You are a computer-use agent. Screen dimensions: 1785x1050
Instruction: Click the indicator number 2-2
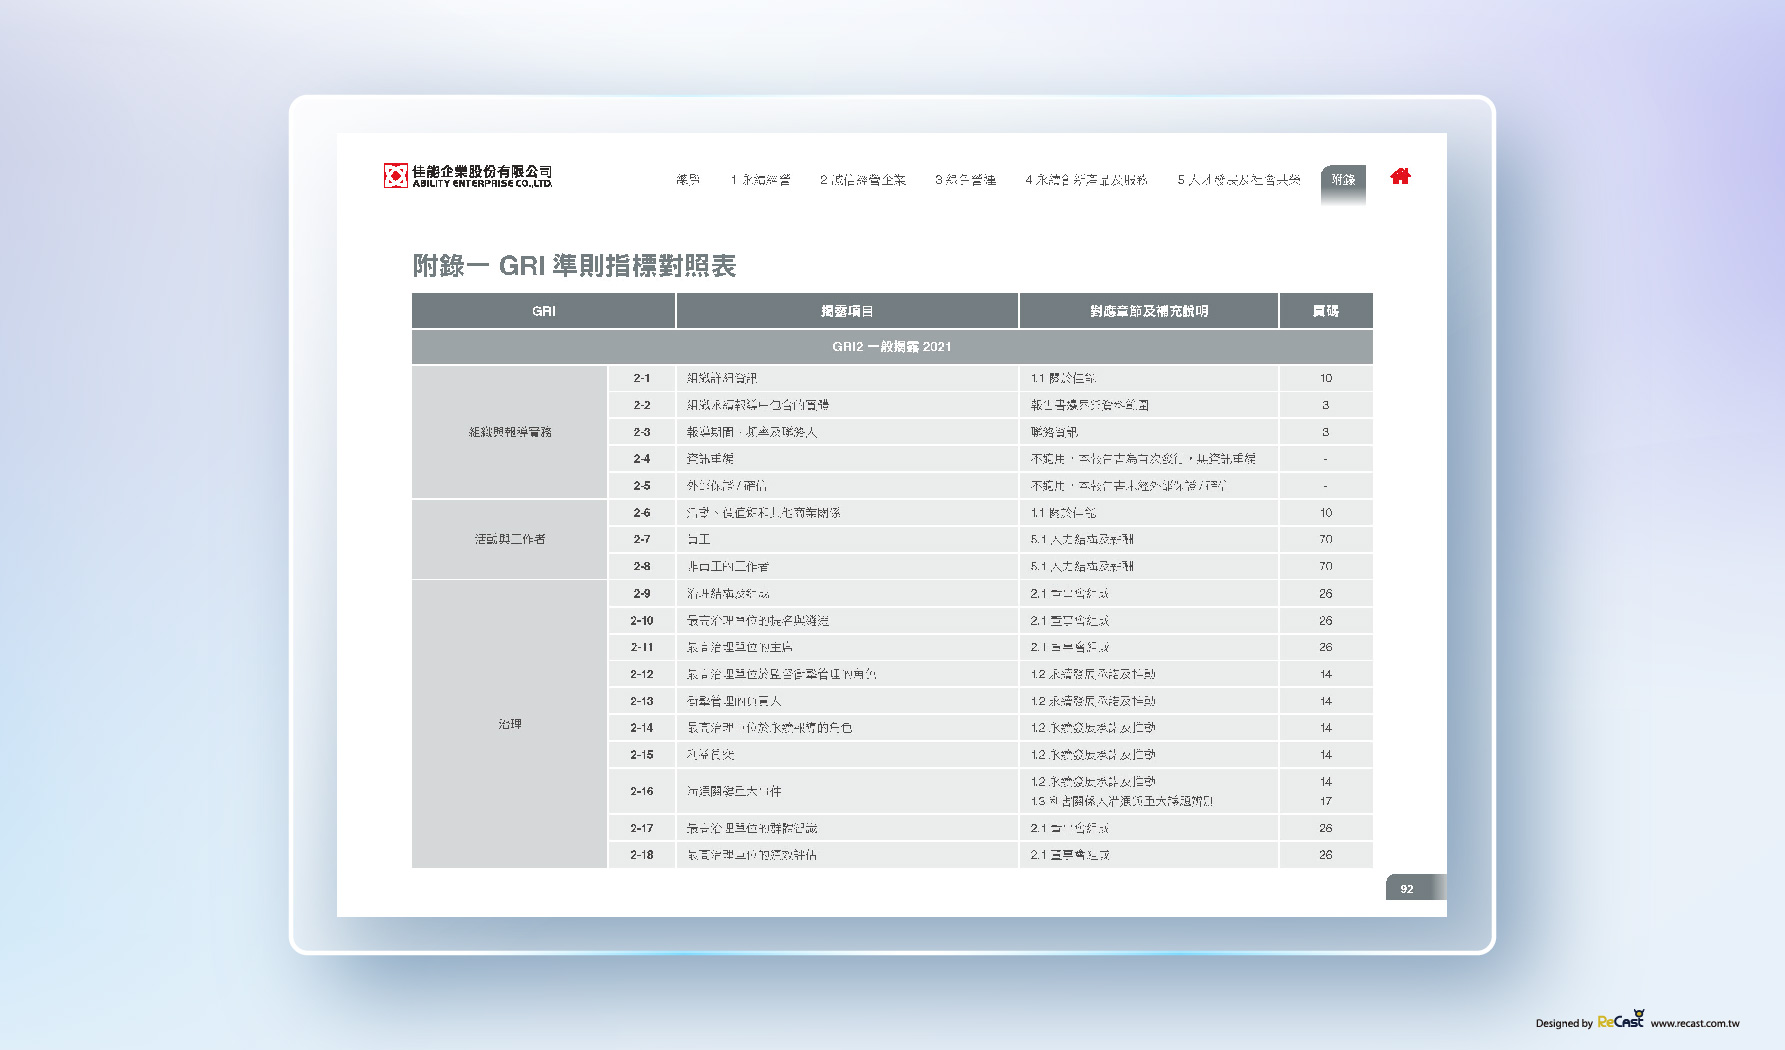tap(642, 405)
